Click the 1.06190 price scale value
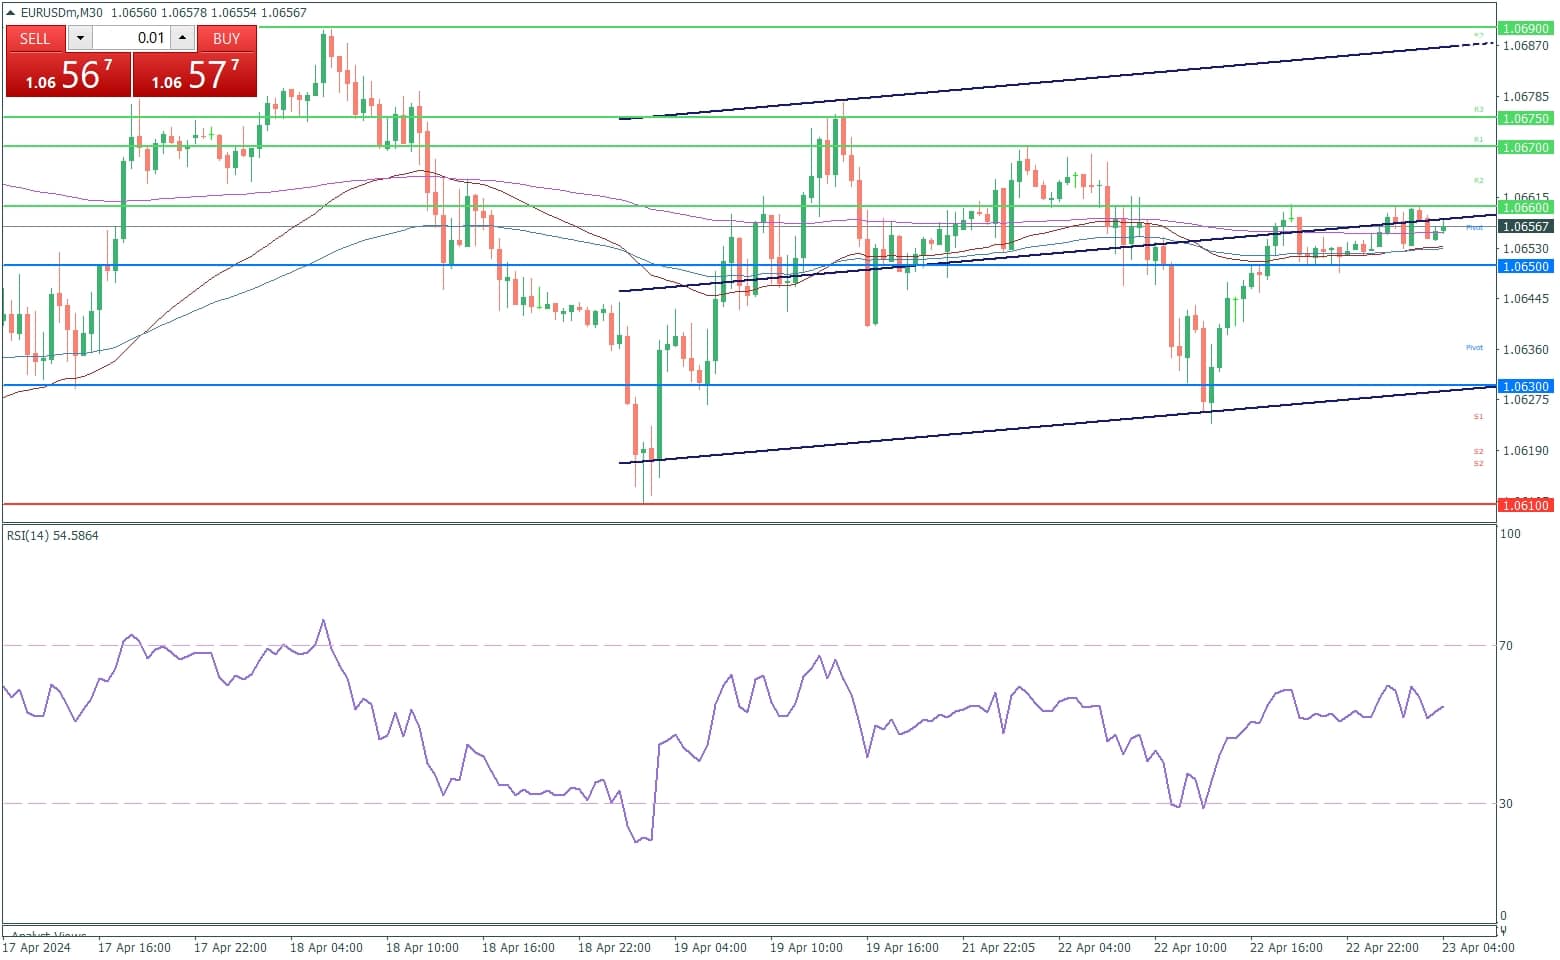 pos(1526,451)
